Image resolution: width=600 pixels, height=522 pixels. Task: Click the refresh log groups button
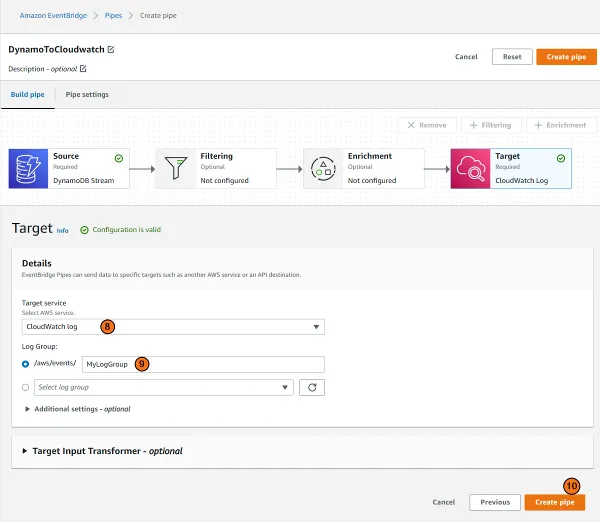coord(313,387)
